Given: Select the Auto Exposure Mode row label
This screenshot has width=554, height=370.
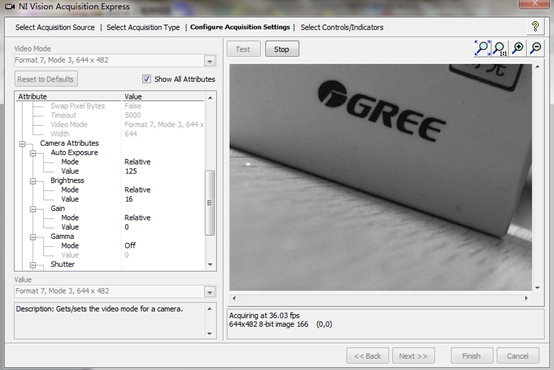Looking at the screenshot, I should click(70, 162).
